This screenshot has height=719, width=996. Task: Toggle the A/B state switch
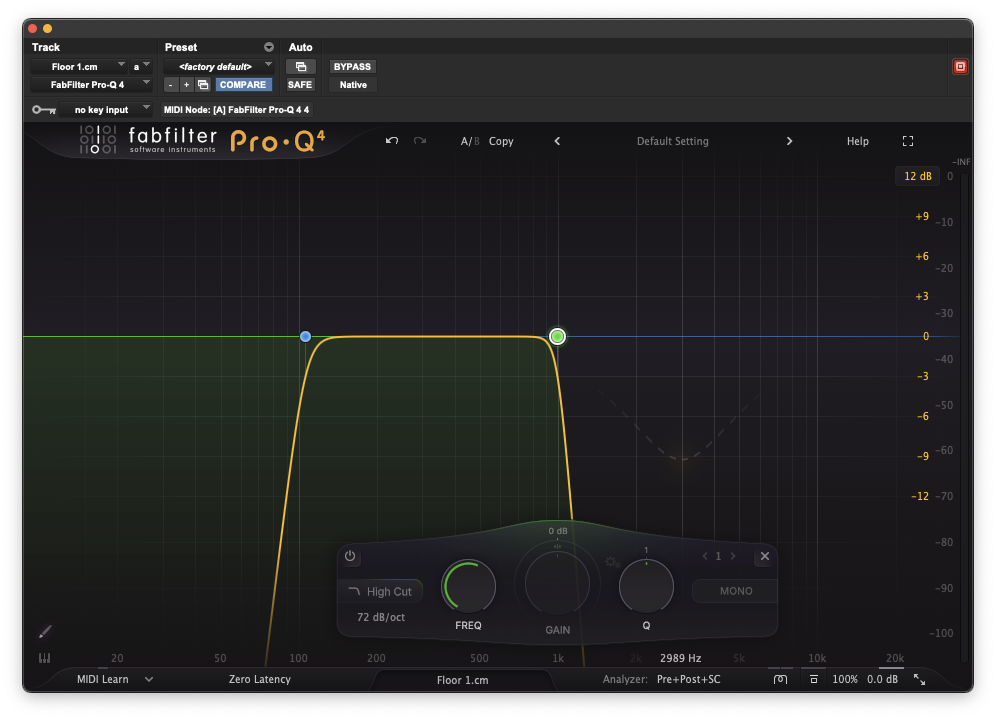pyautogui.click(x=469, y=141)
